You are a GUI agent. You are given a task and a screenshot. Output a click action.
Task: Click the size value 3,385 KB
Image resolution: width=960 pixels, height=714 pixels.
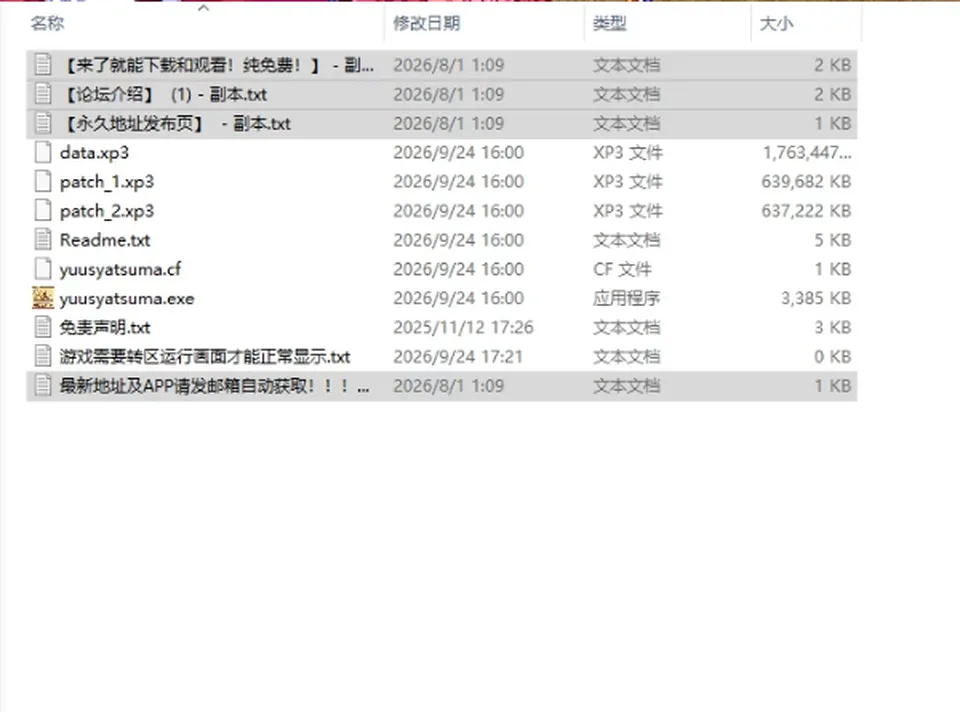click(816, 298)
